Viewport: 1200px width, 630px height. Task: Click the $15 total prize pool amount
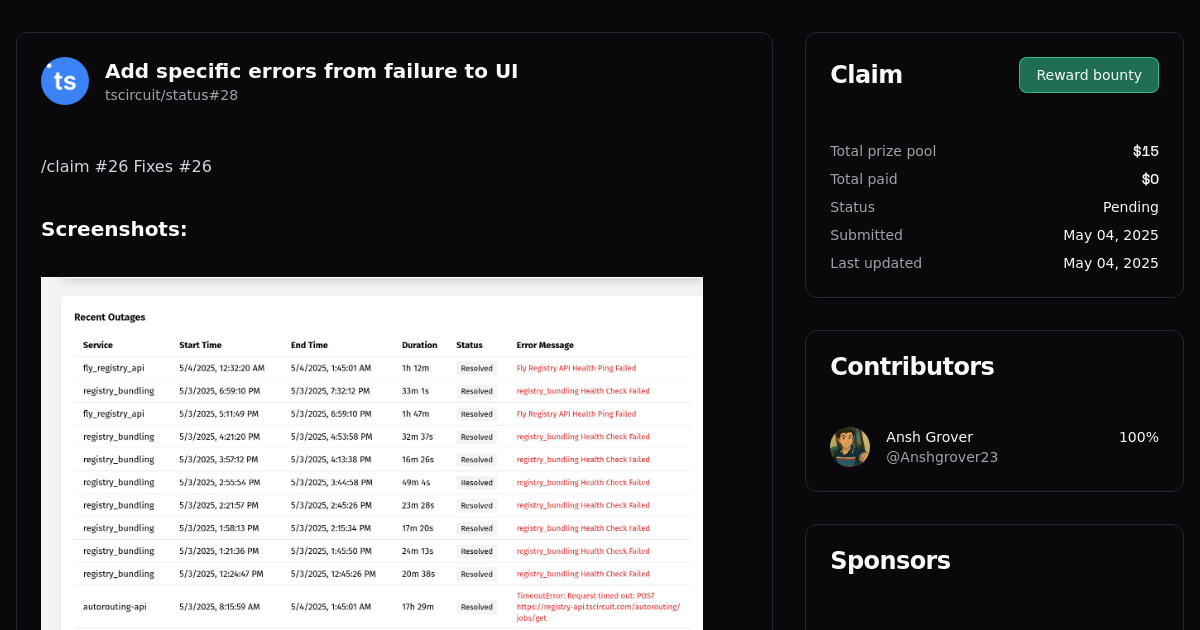1145,151
